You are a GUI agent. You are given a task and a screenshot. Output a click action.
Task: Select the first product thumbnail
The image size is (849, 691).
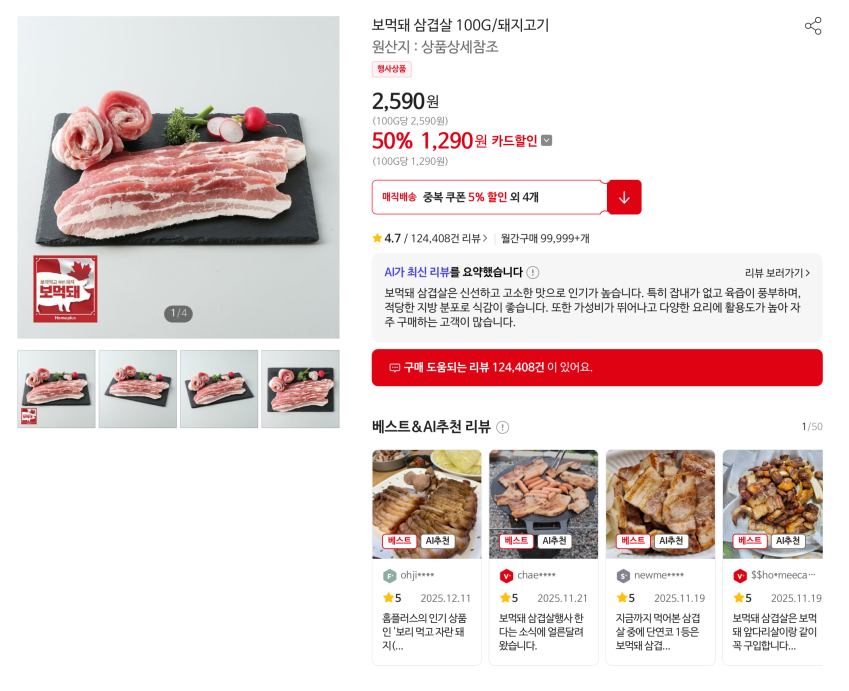56,389
